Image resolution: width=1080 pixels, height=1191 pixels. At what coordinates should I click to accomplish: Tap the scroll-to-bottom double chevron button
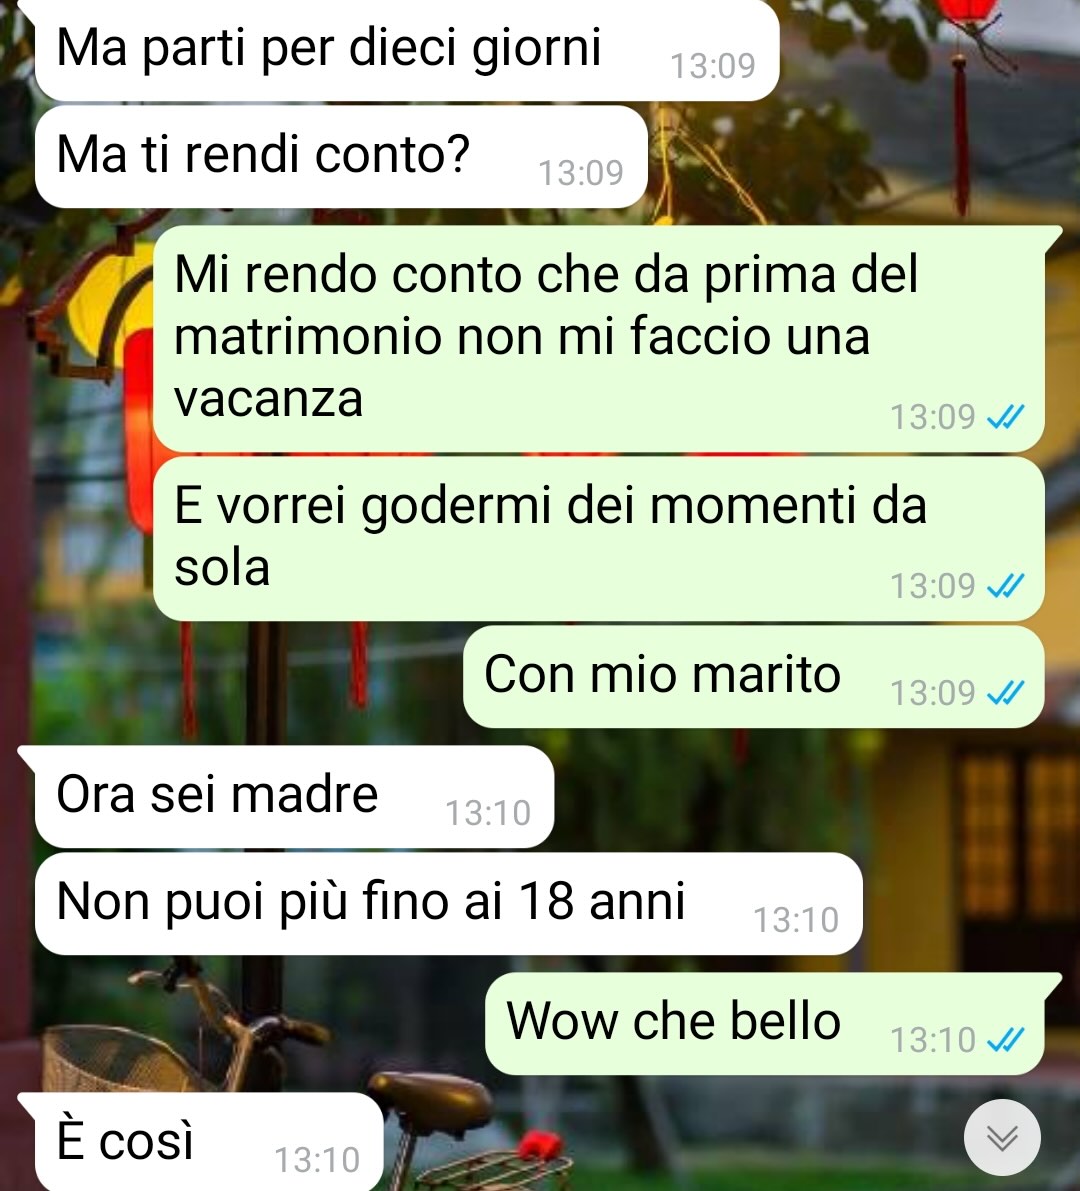(1002, 1137)
